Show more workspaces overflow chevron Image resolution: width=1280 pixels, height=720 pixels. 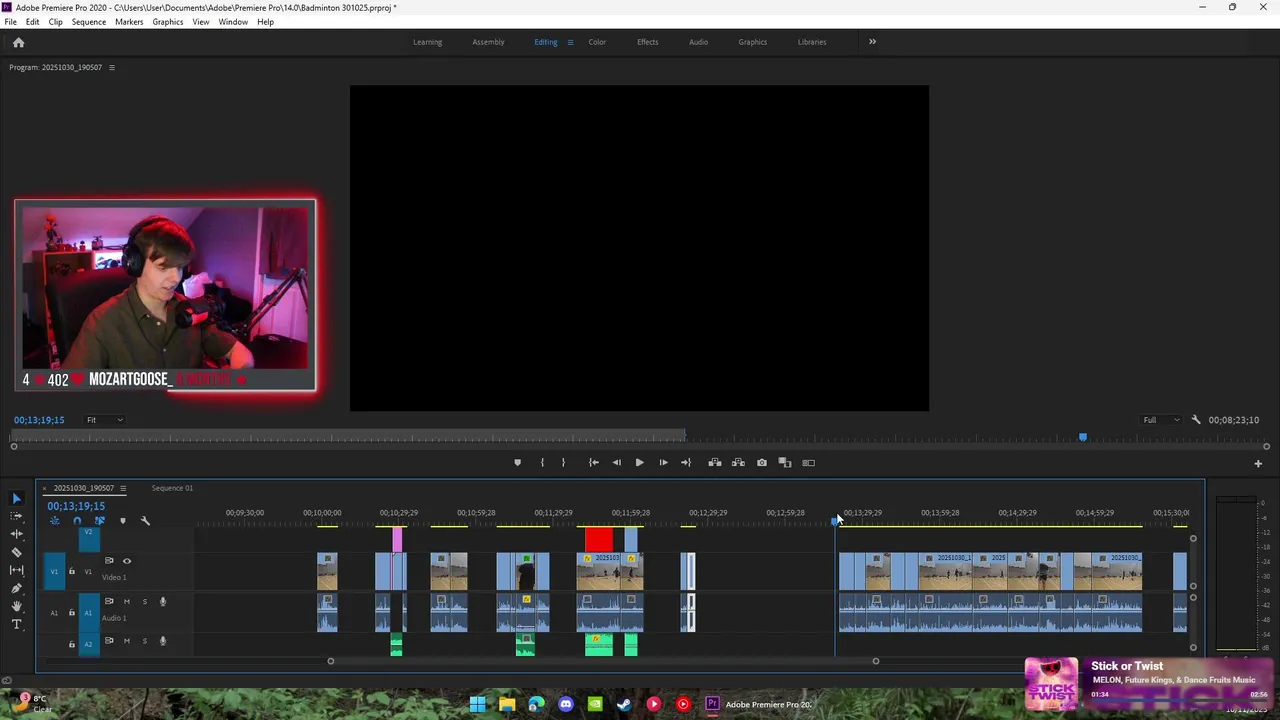pos(872,42)
